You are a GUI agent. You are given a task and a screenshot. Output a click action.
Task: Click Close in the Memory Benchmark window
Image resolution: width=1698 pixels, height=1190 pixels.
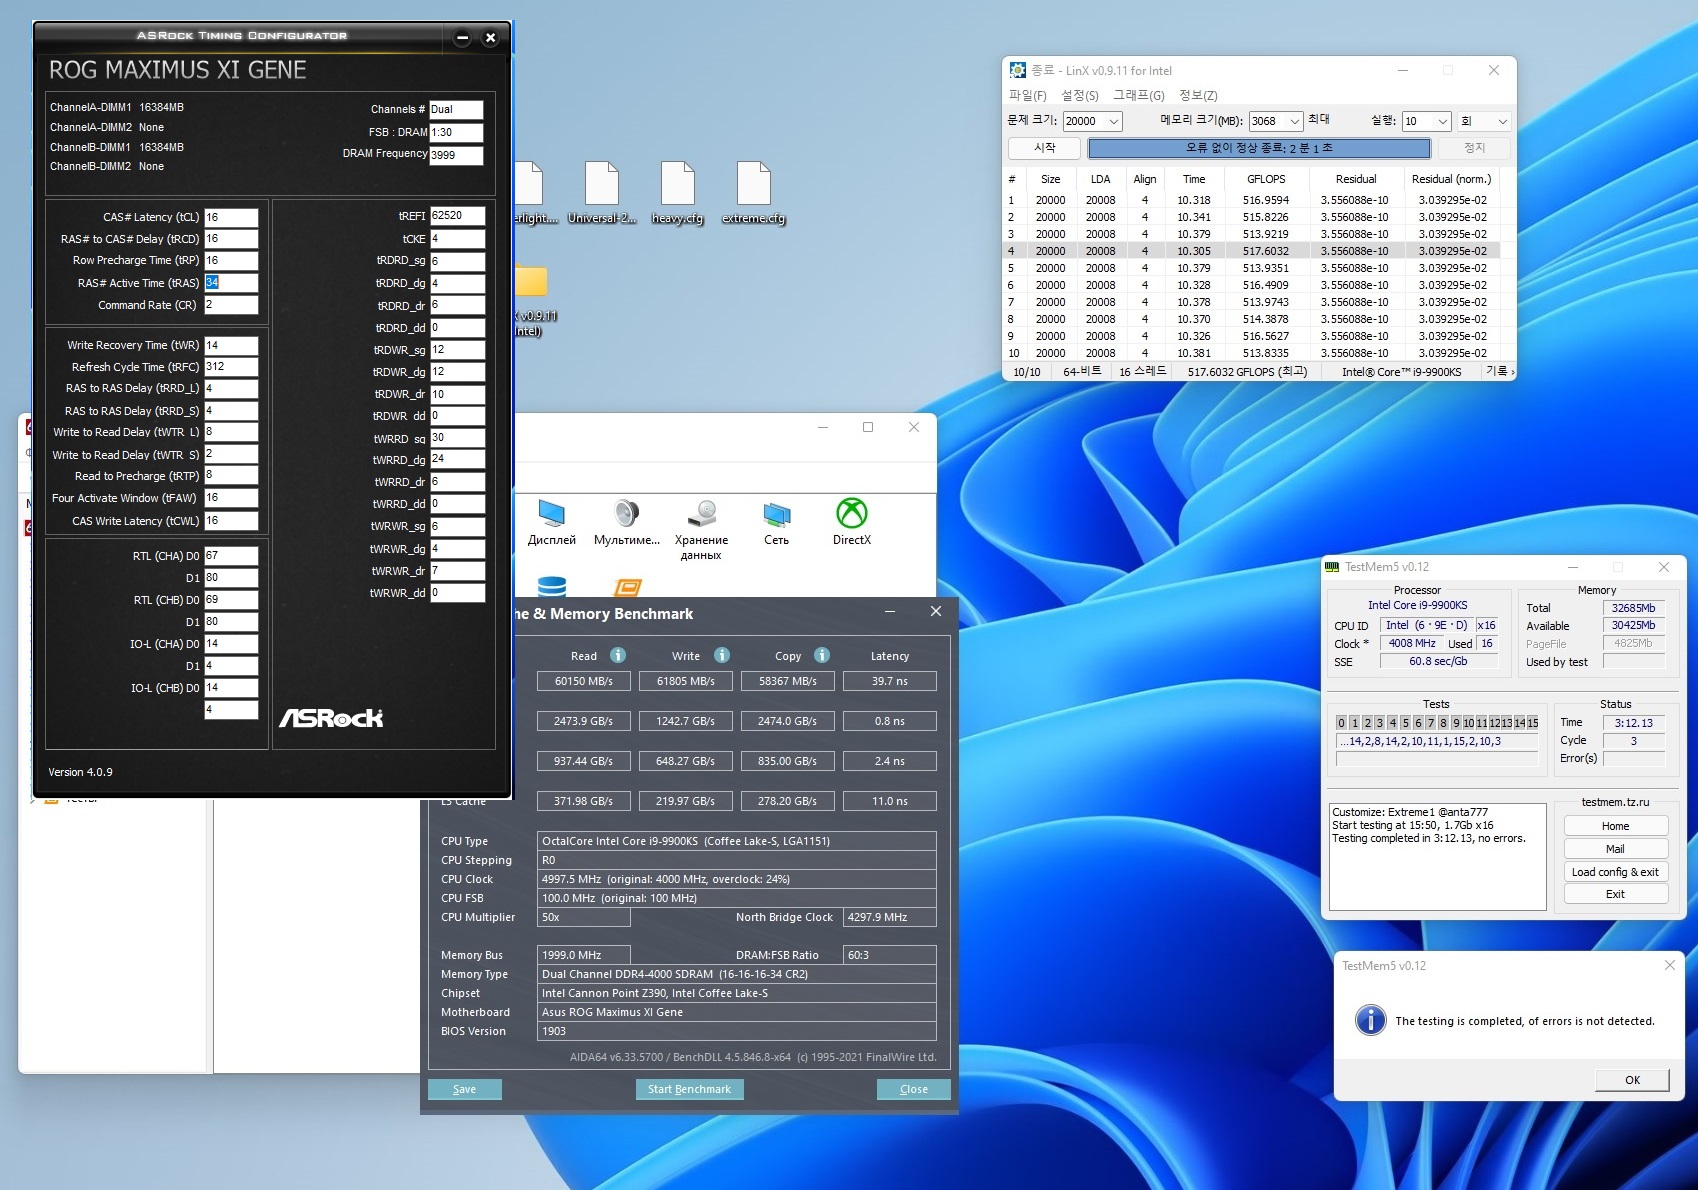tap(914, 1089)
